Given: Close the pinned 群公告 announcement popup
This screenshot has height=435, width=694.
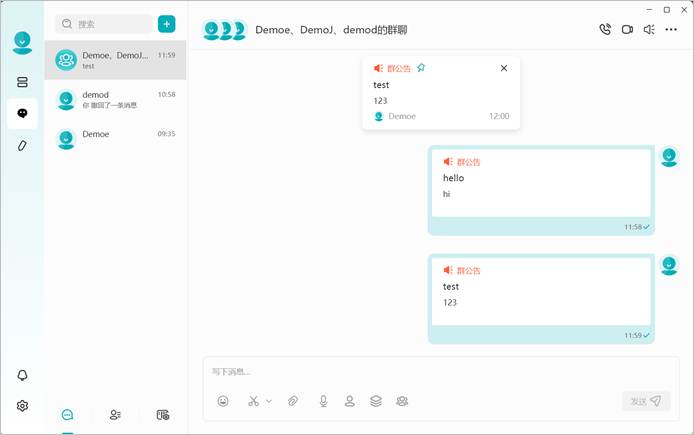Looking at the screenshot, I should [x=504, y=68].
